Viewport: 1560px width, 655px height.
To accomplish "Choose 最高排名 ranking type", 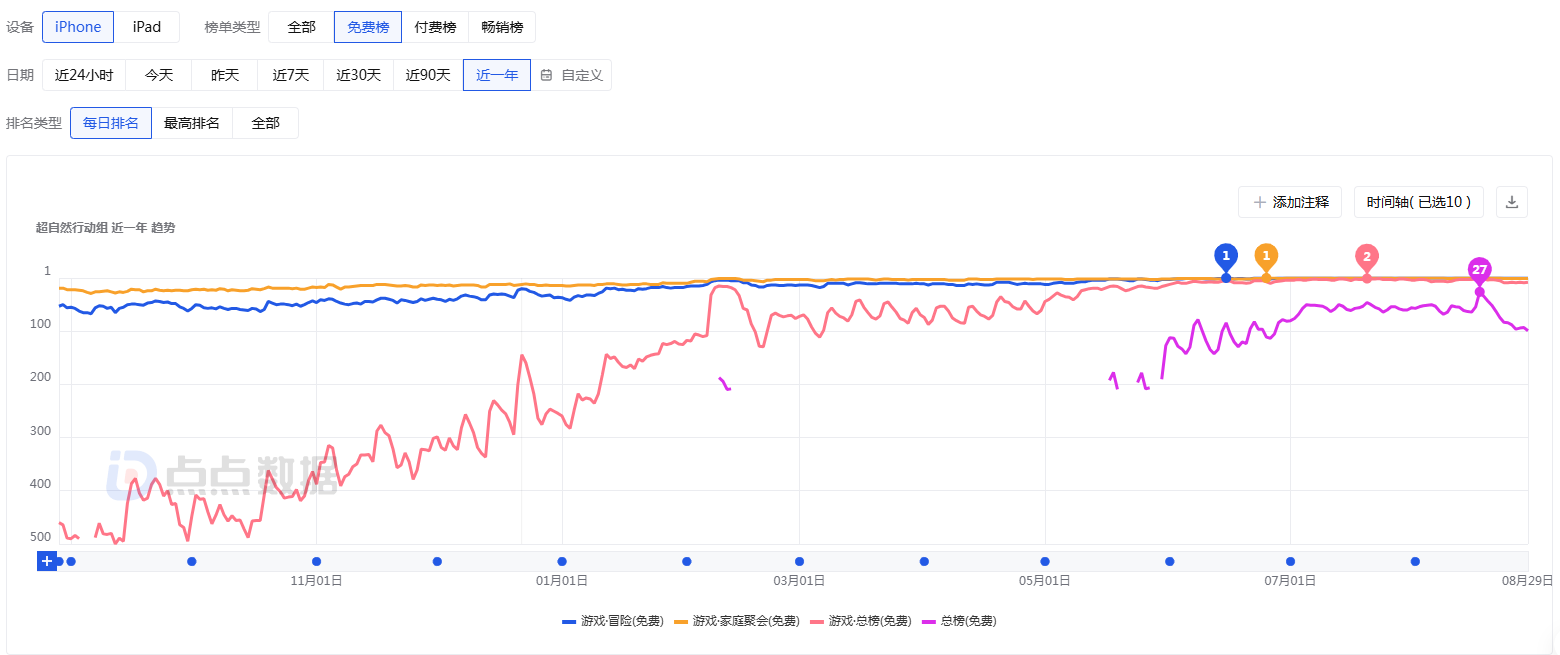I will click(192, 123).
